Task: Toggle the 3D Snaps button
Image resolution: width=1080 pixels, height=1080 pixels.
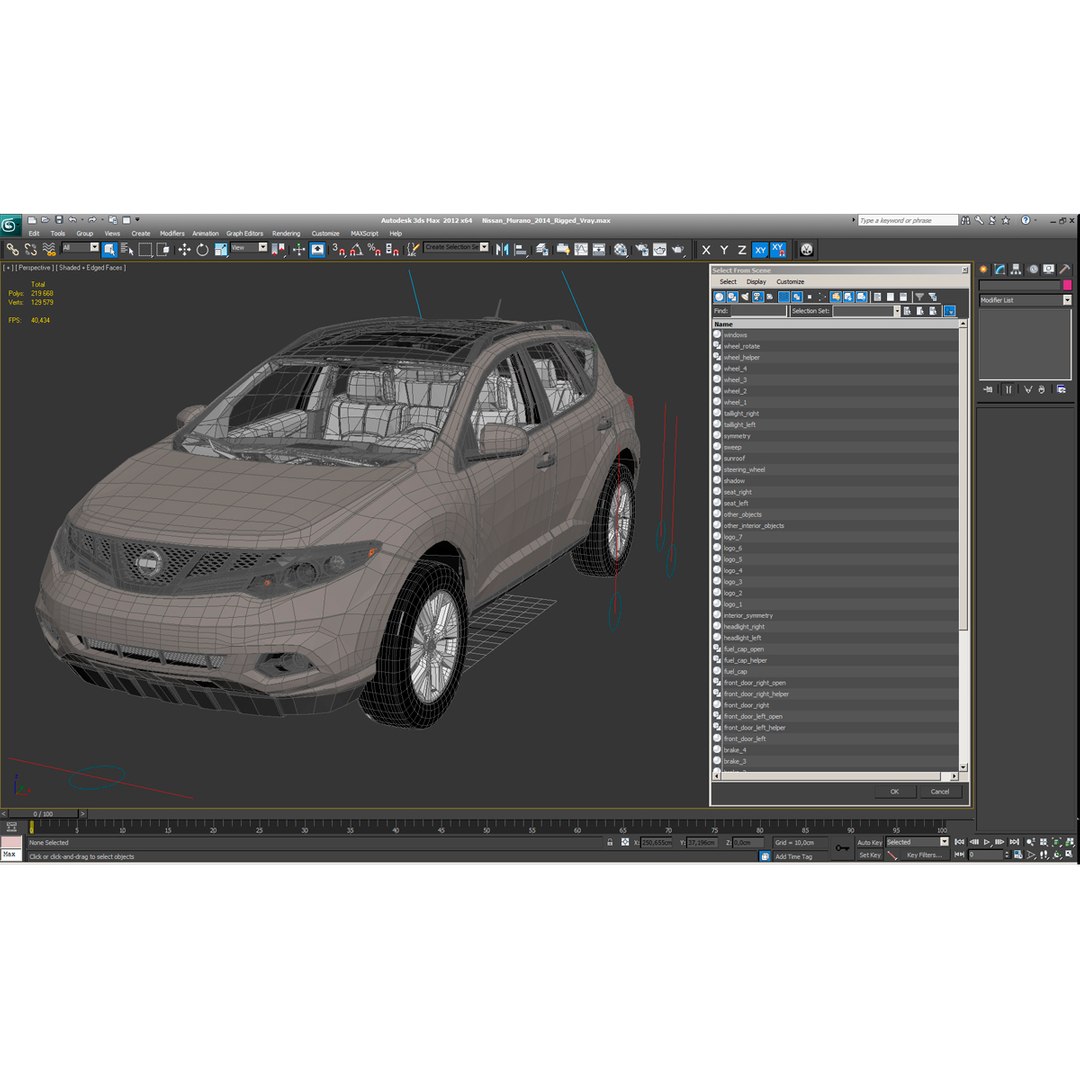Action: coord(338,250)
